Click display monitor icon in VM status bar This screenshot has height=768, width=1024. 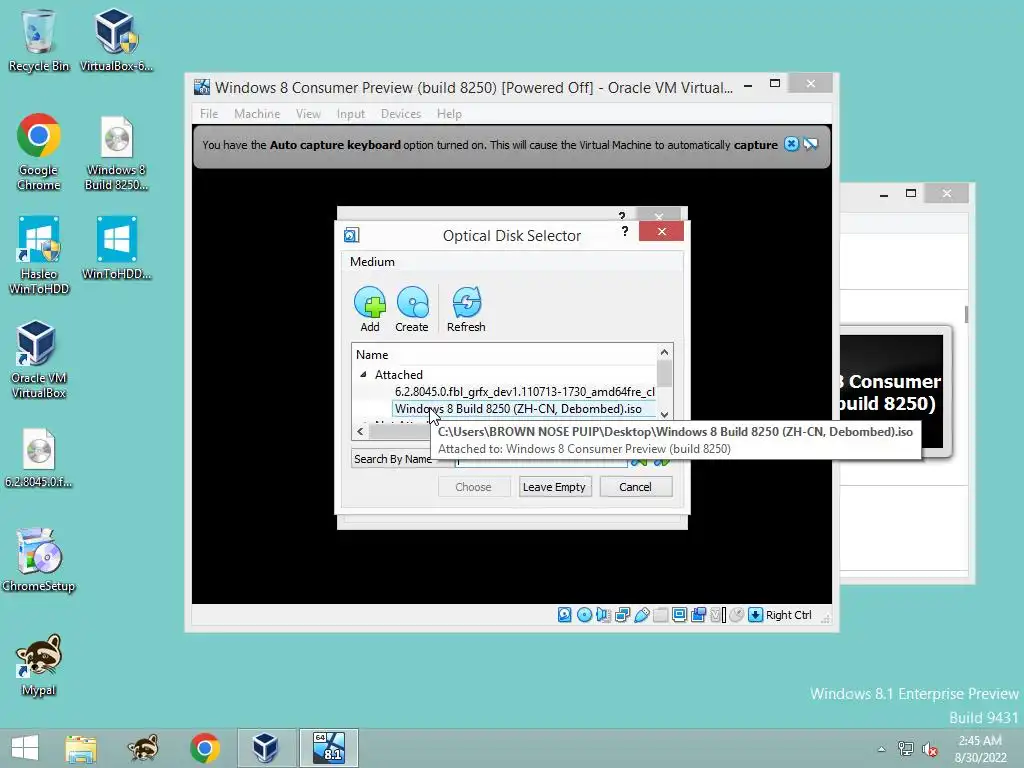679,615
